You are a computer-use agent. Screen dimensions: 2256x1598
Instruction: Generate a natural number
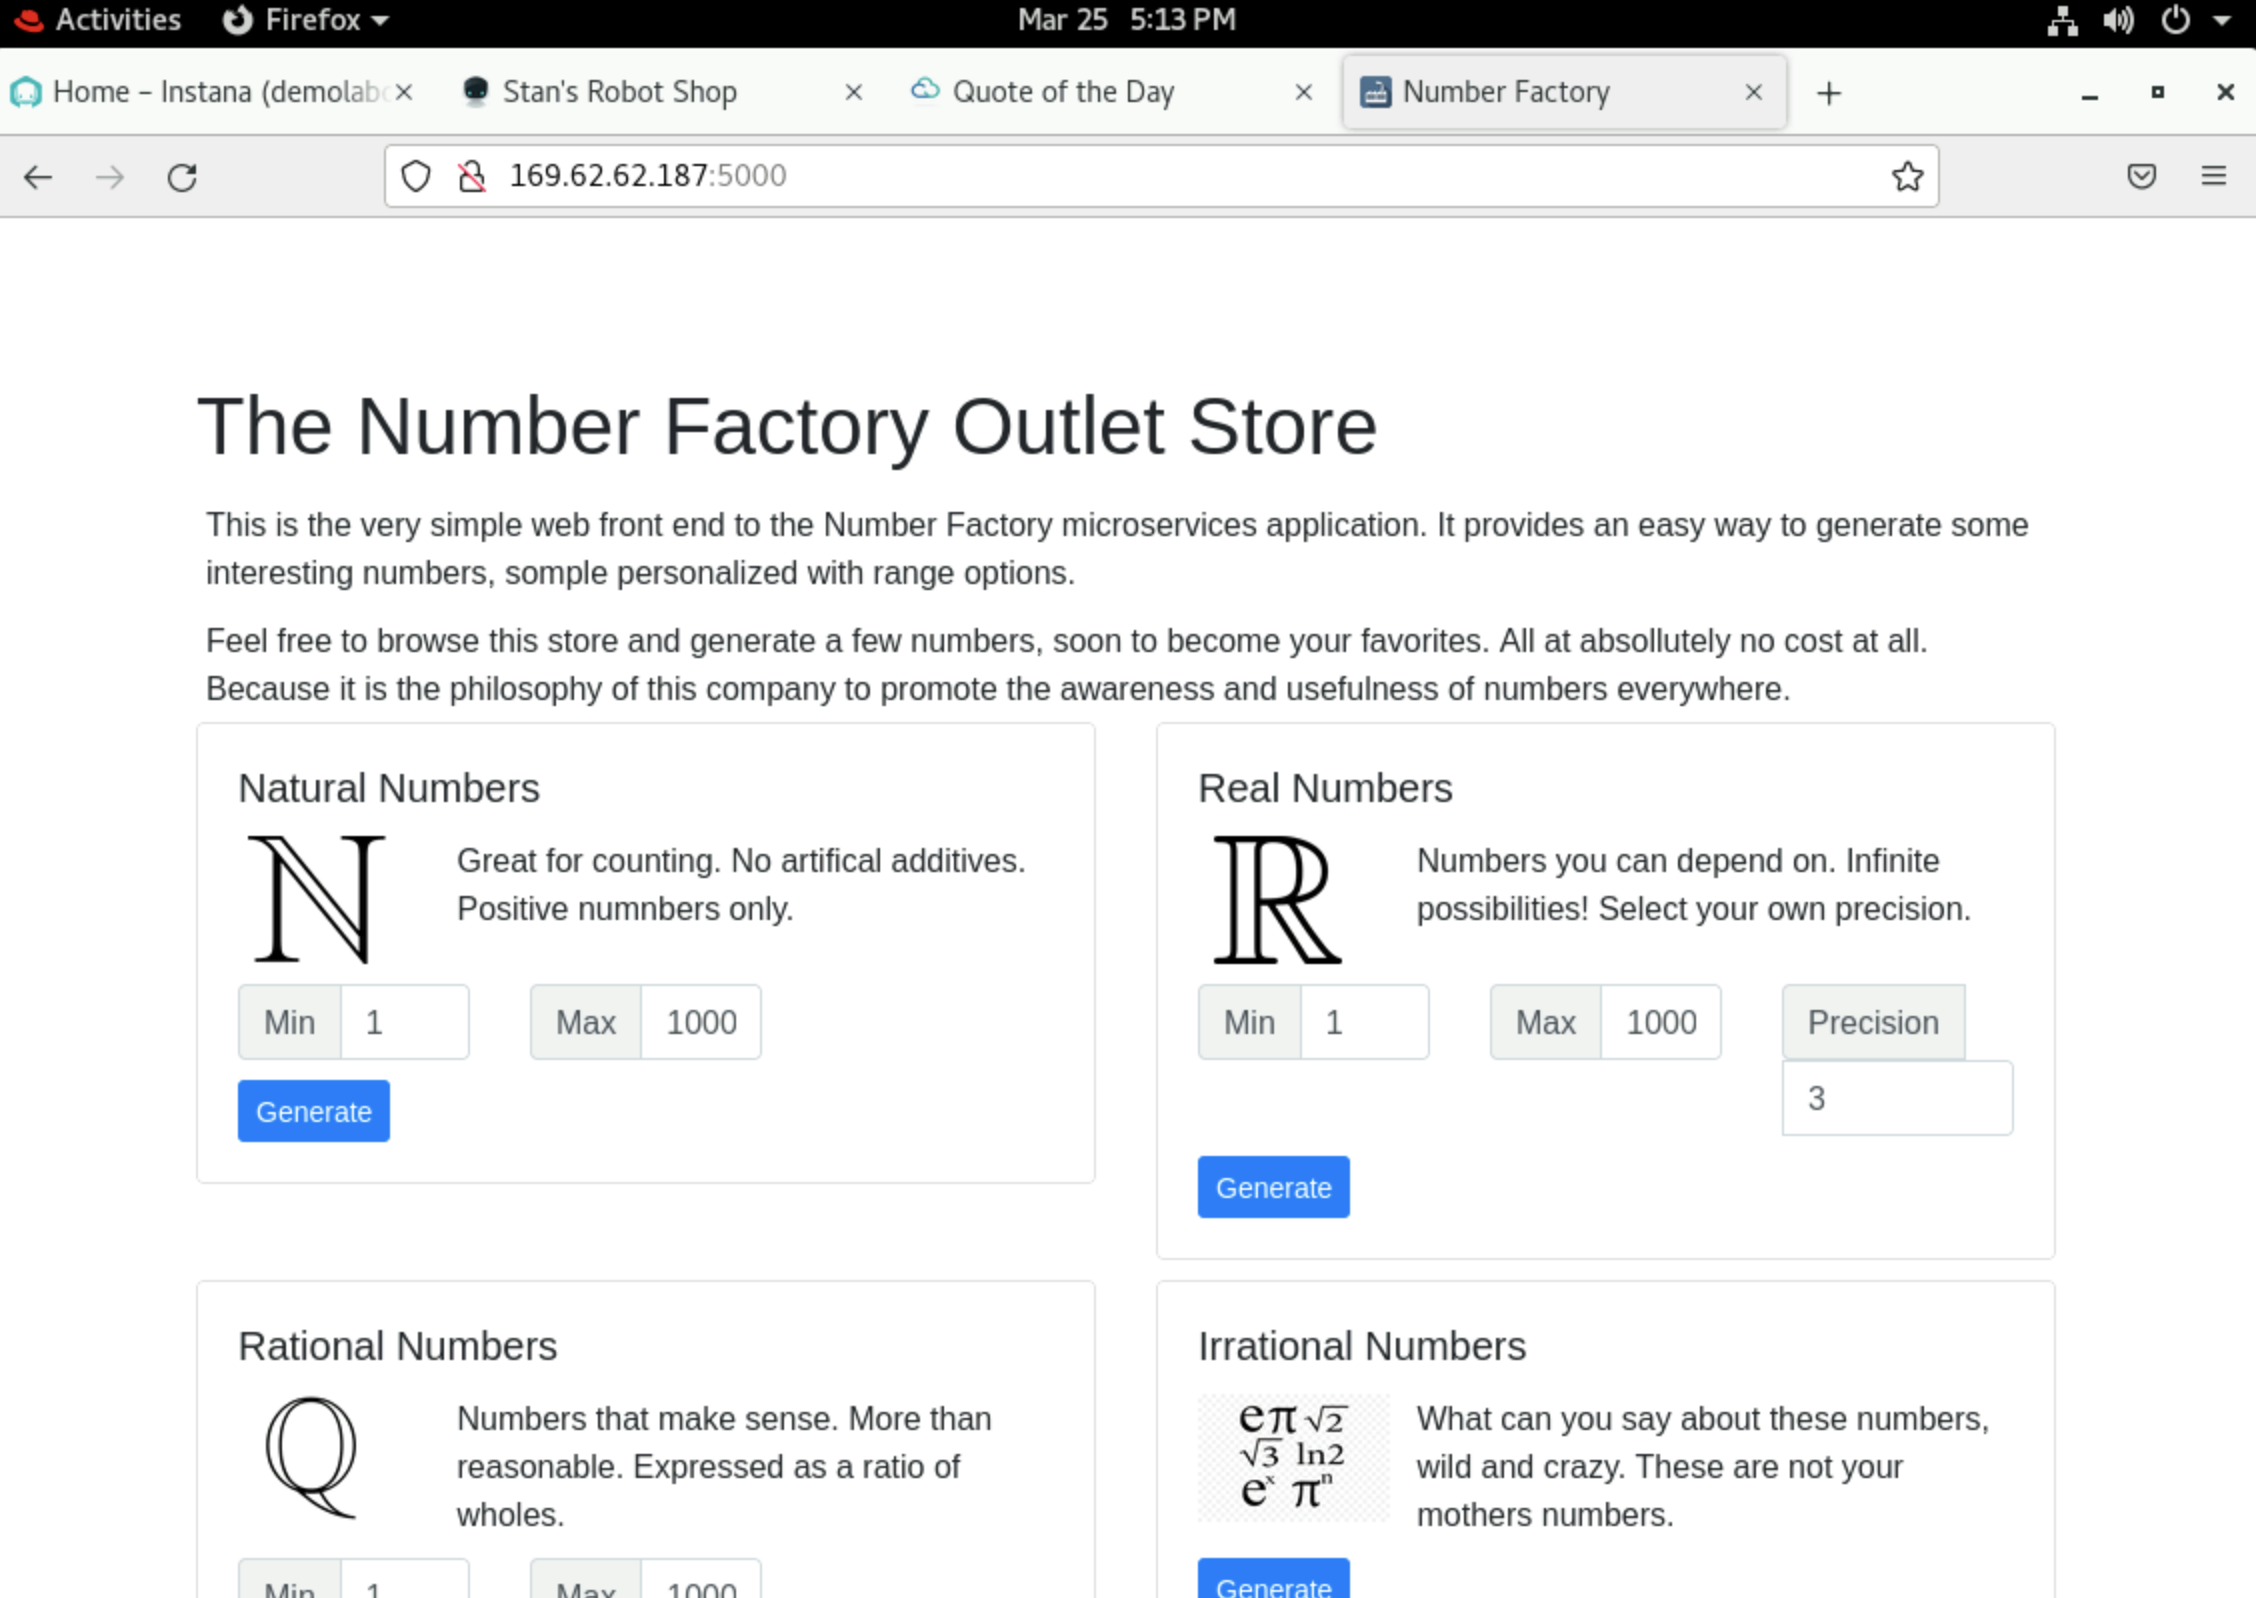point(314,1111)
